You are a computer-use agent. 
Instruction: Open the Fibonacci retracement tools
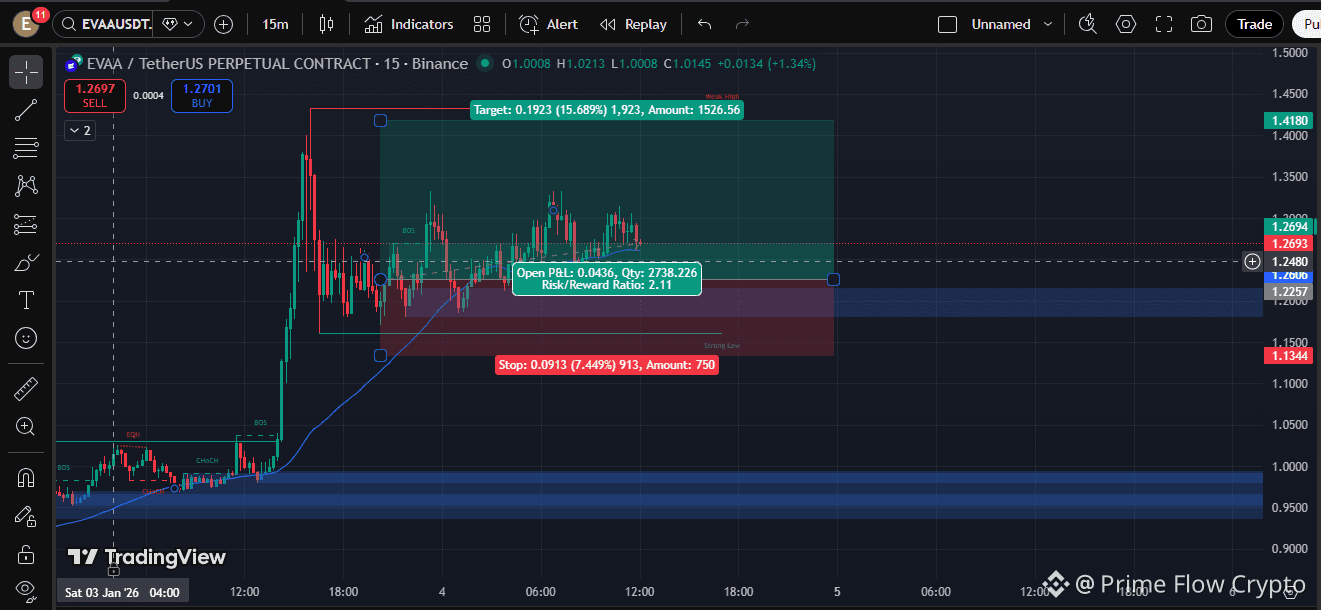pos(26,148)
